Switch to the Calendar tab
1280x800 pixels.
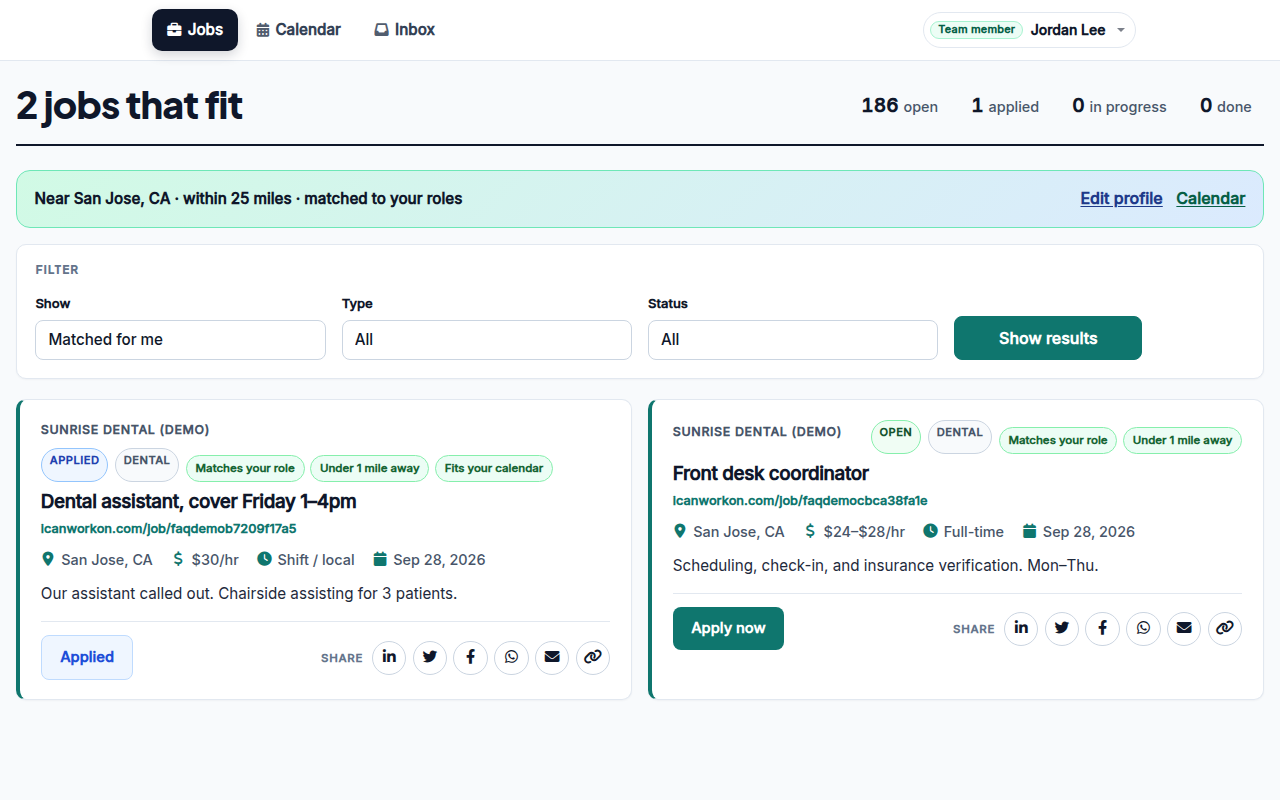pyautogui.click(x=299, y=30)
